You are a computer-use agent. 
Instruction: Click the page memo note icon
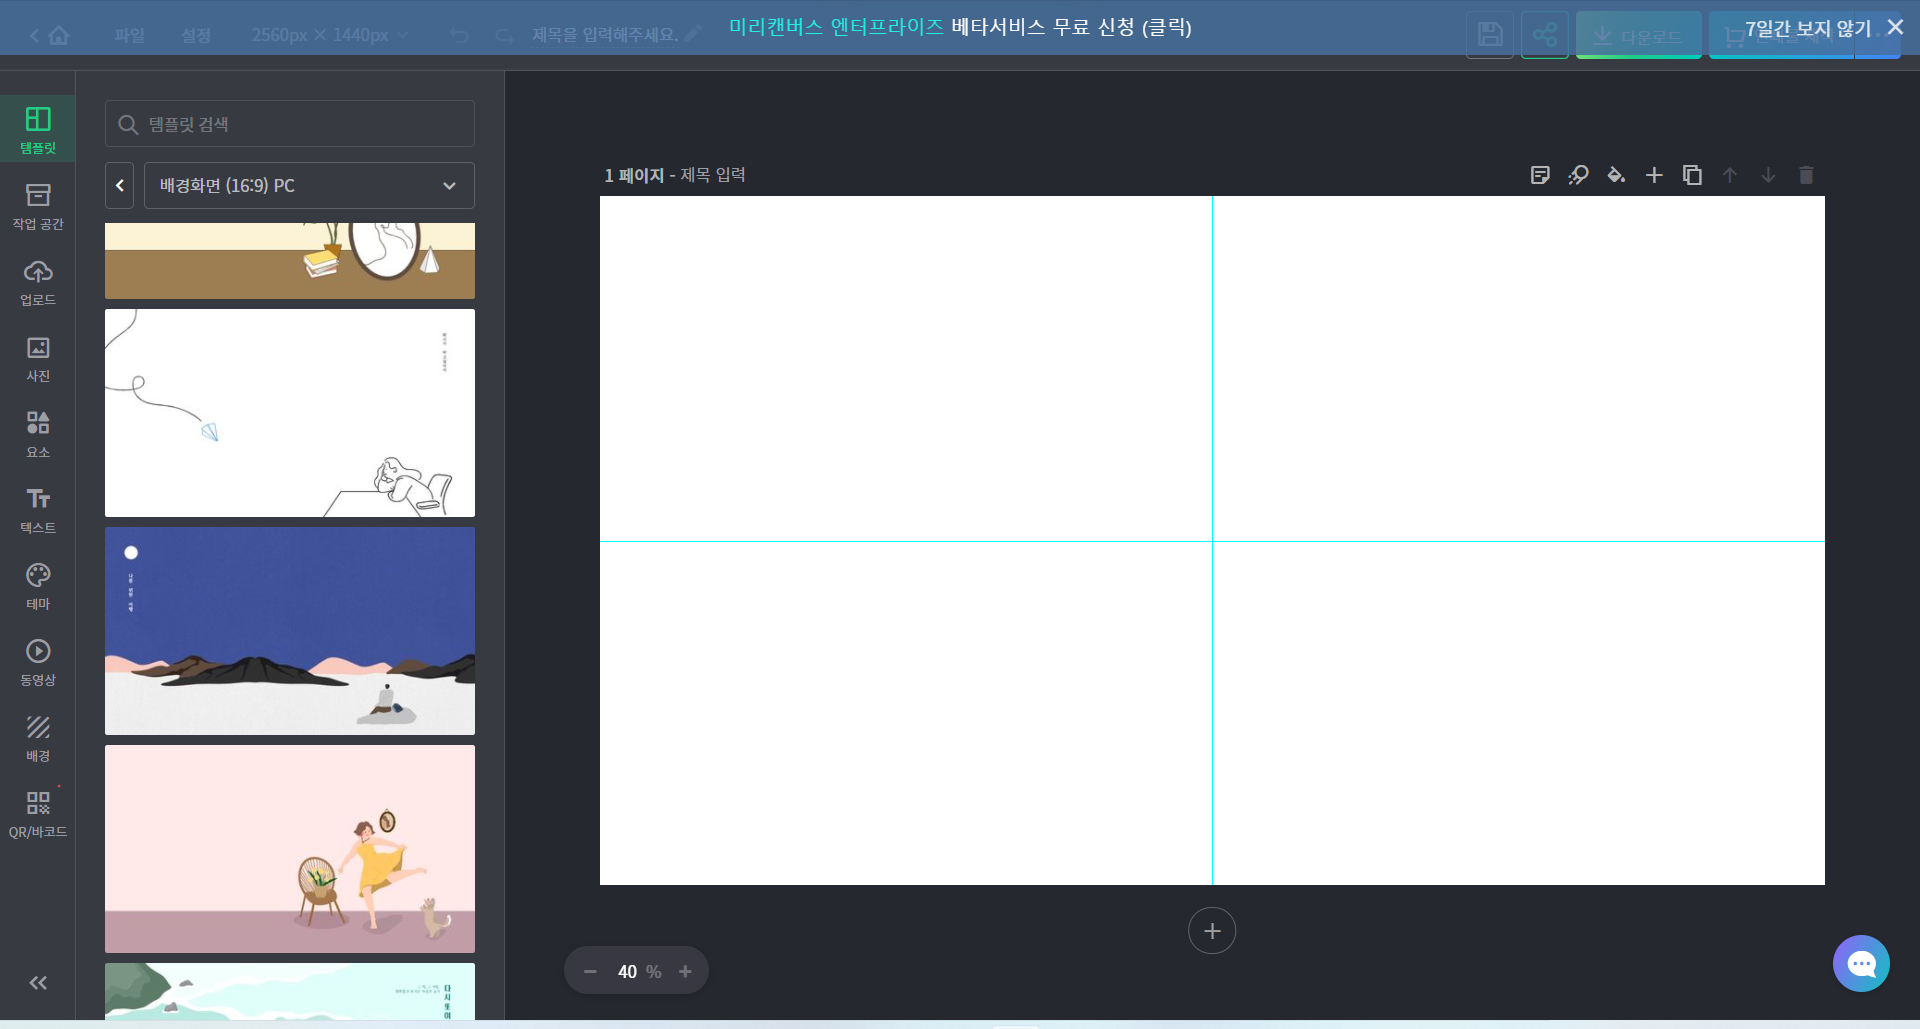click(x=1540, y=175)
